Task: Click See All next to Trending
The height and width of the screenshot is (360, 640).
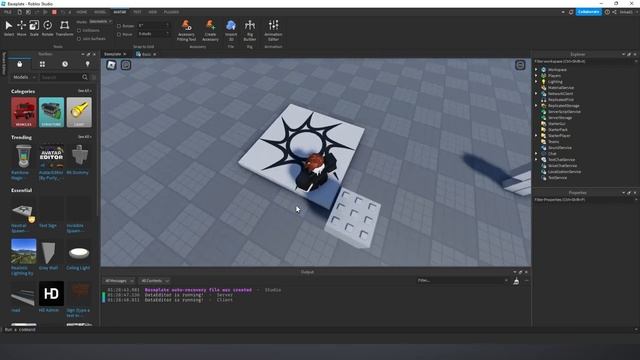Action: click(x=84, y=137)
